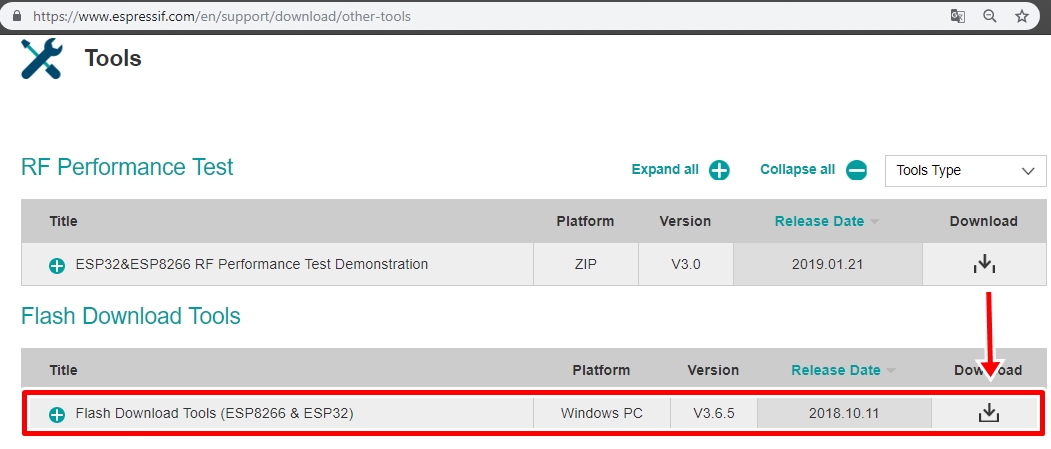Sort Flash Download Tools by Release Date
Viewport: 1051px width, 449px height.
836,370
